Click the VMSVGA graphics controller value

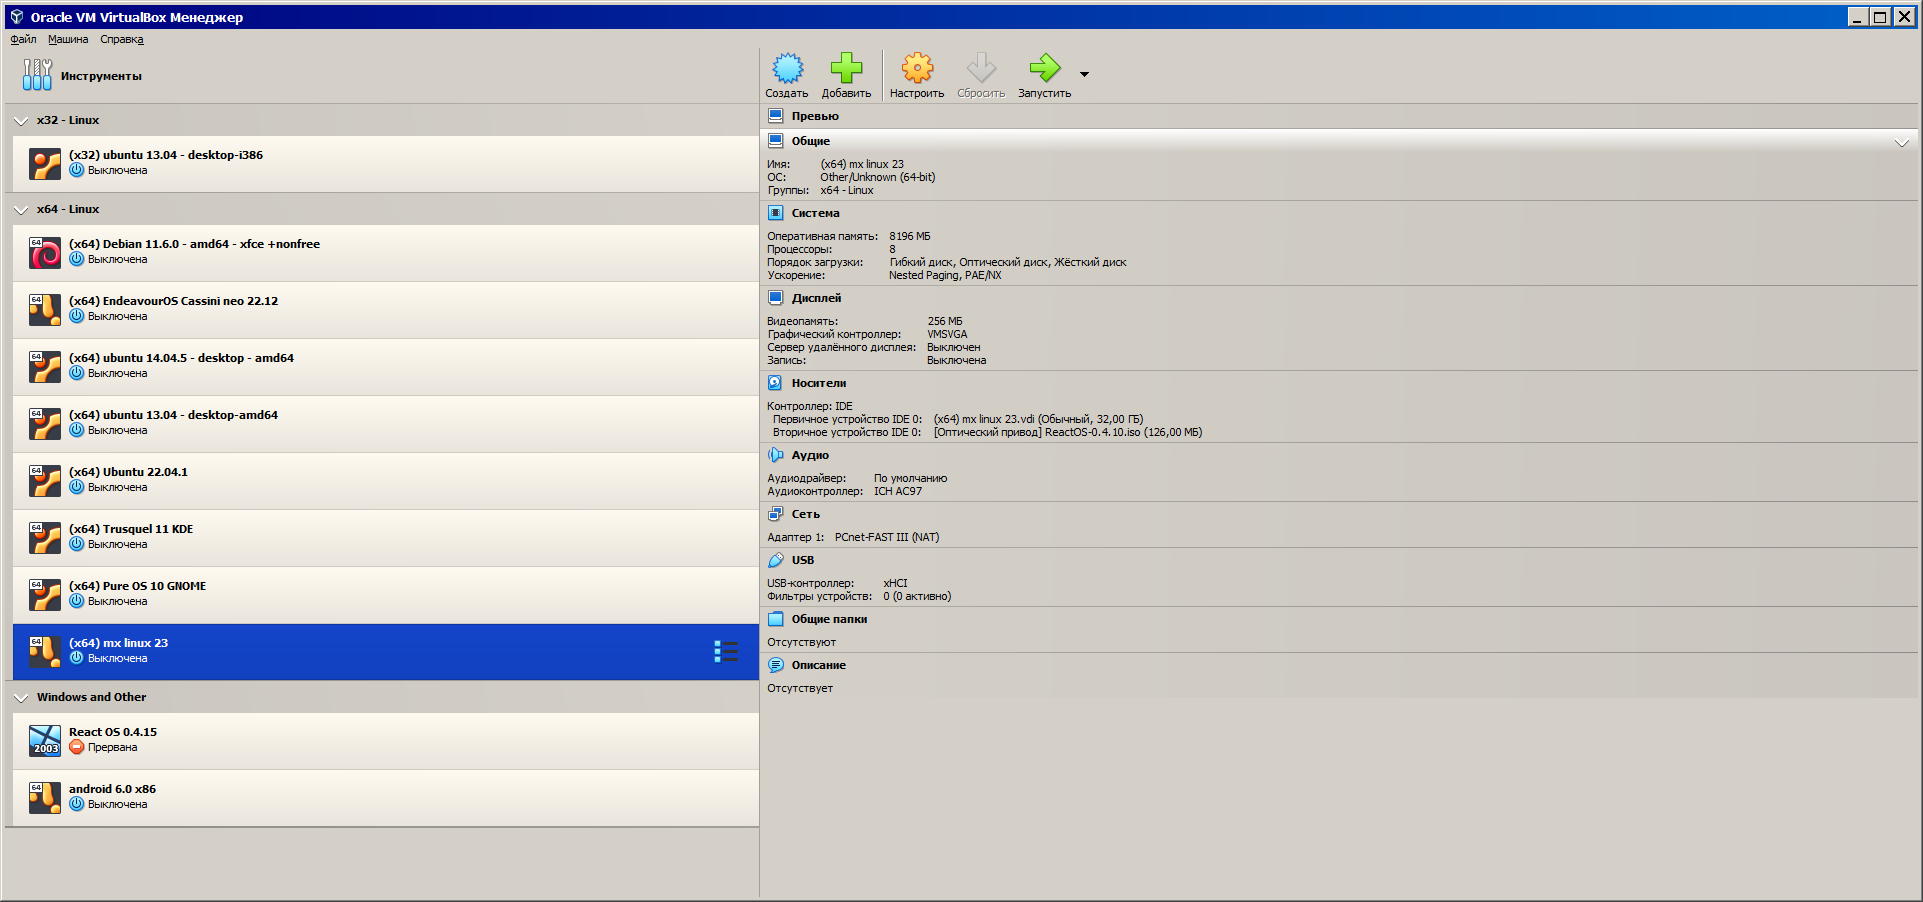[947, 335]
